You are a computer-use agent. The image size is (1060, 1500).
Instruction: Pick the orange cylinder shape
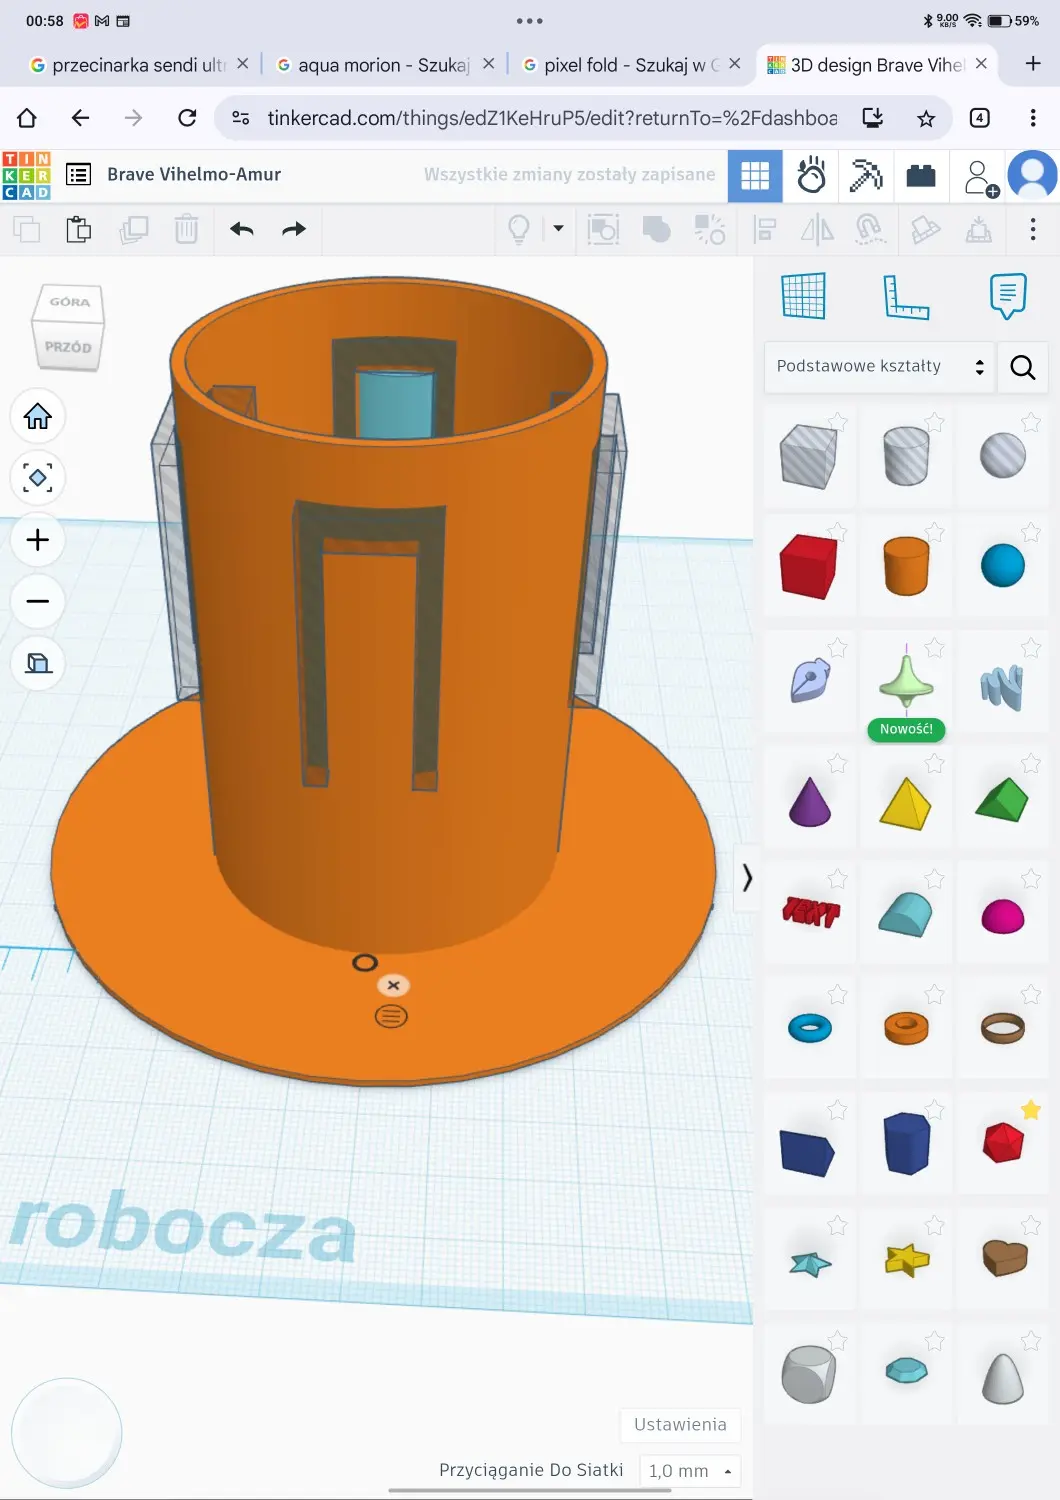tap(906, 566)
